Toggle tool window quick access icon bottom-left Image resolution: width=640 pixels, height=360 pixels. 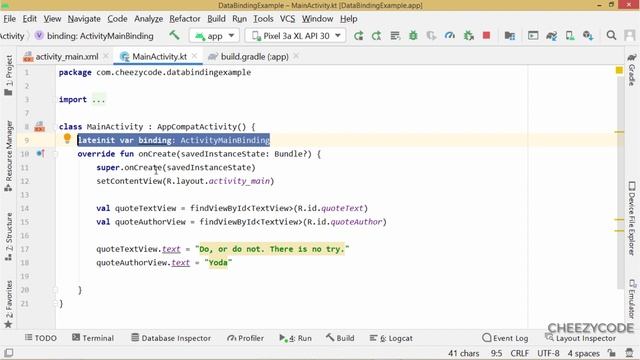tap(8, 353)
